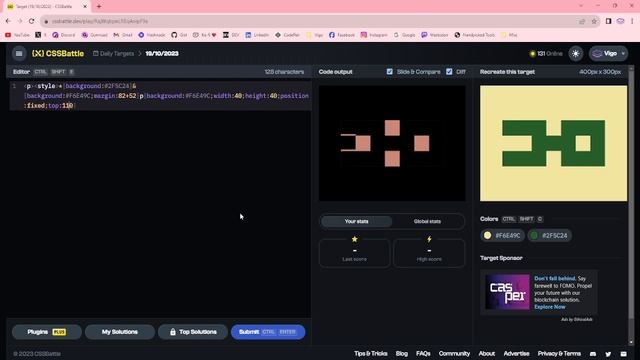Open the Mastodon bookmark
640x360 pixels.
click(435, 35)
